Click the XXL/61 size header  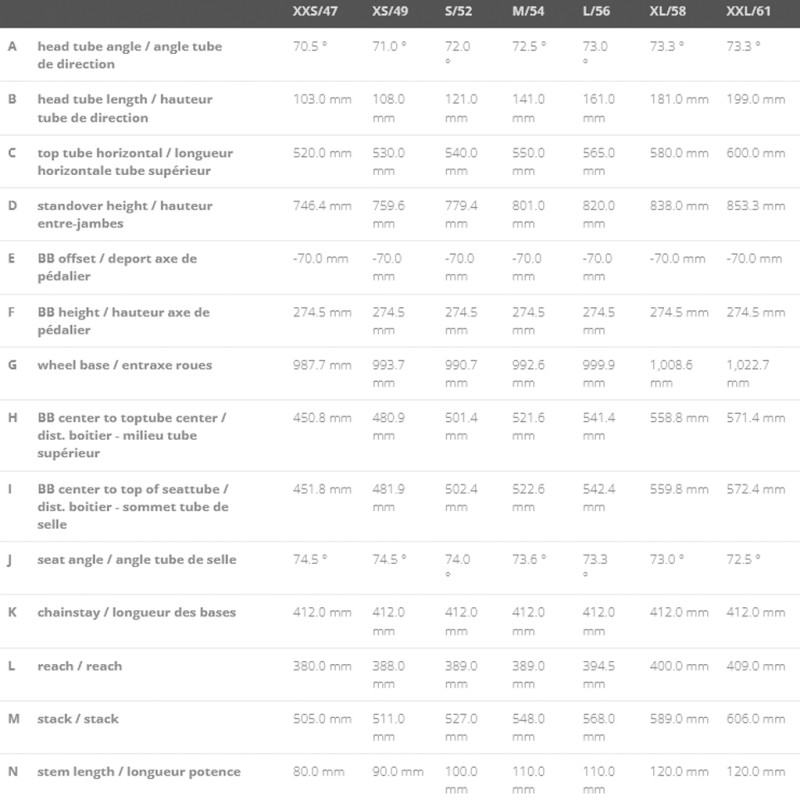point(748,11)
